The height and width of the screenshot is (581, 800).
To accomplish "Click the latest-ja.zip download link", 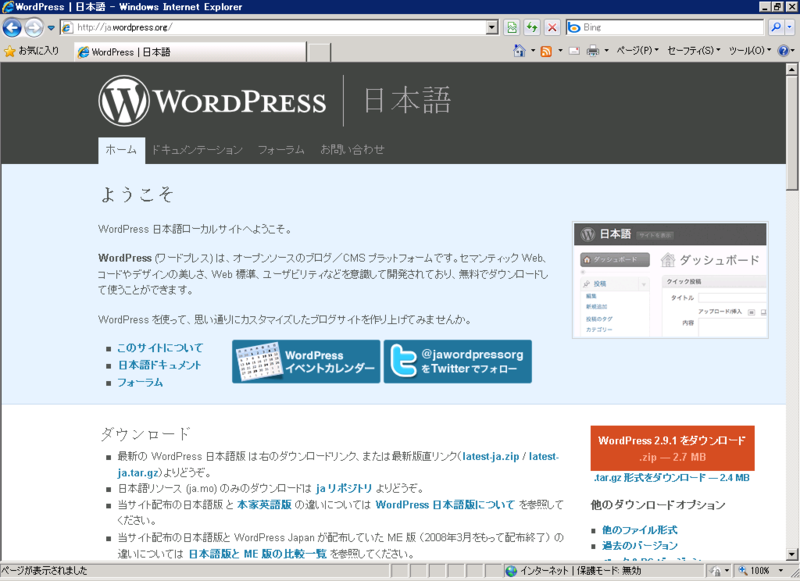I will [491, 455].
